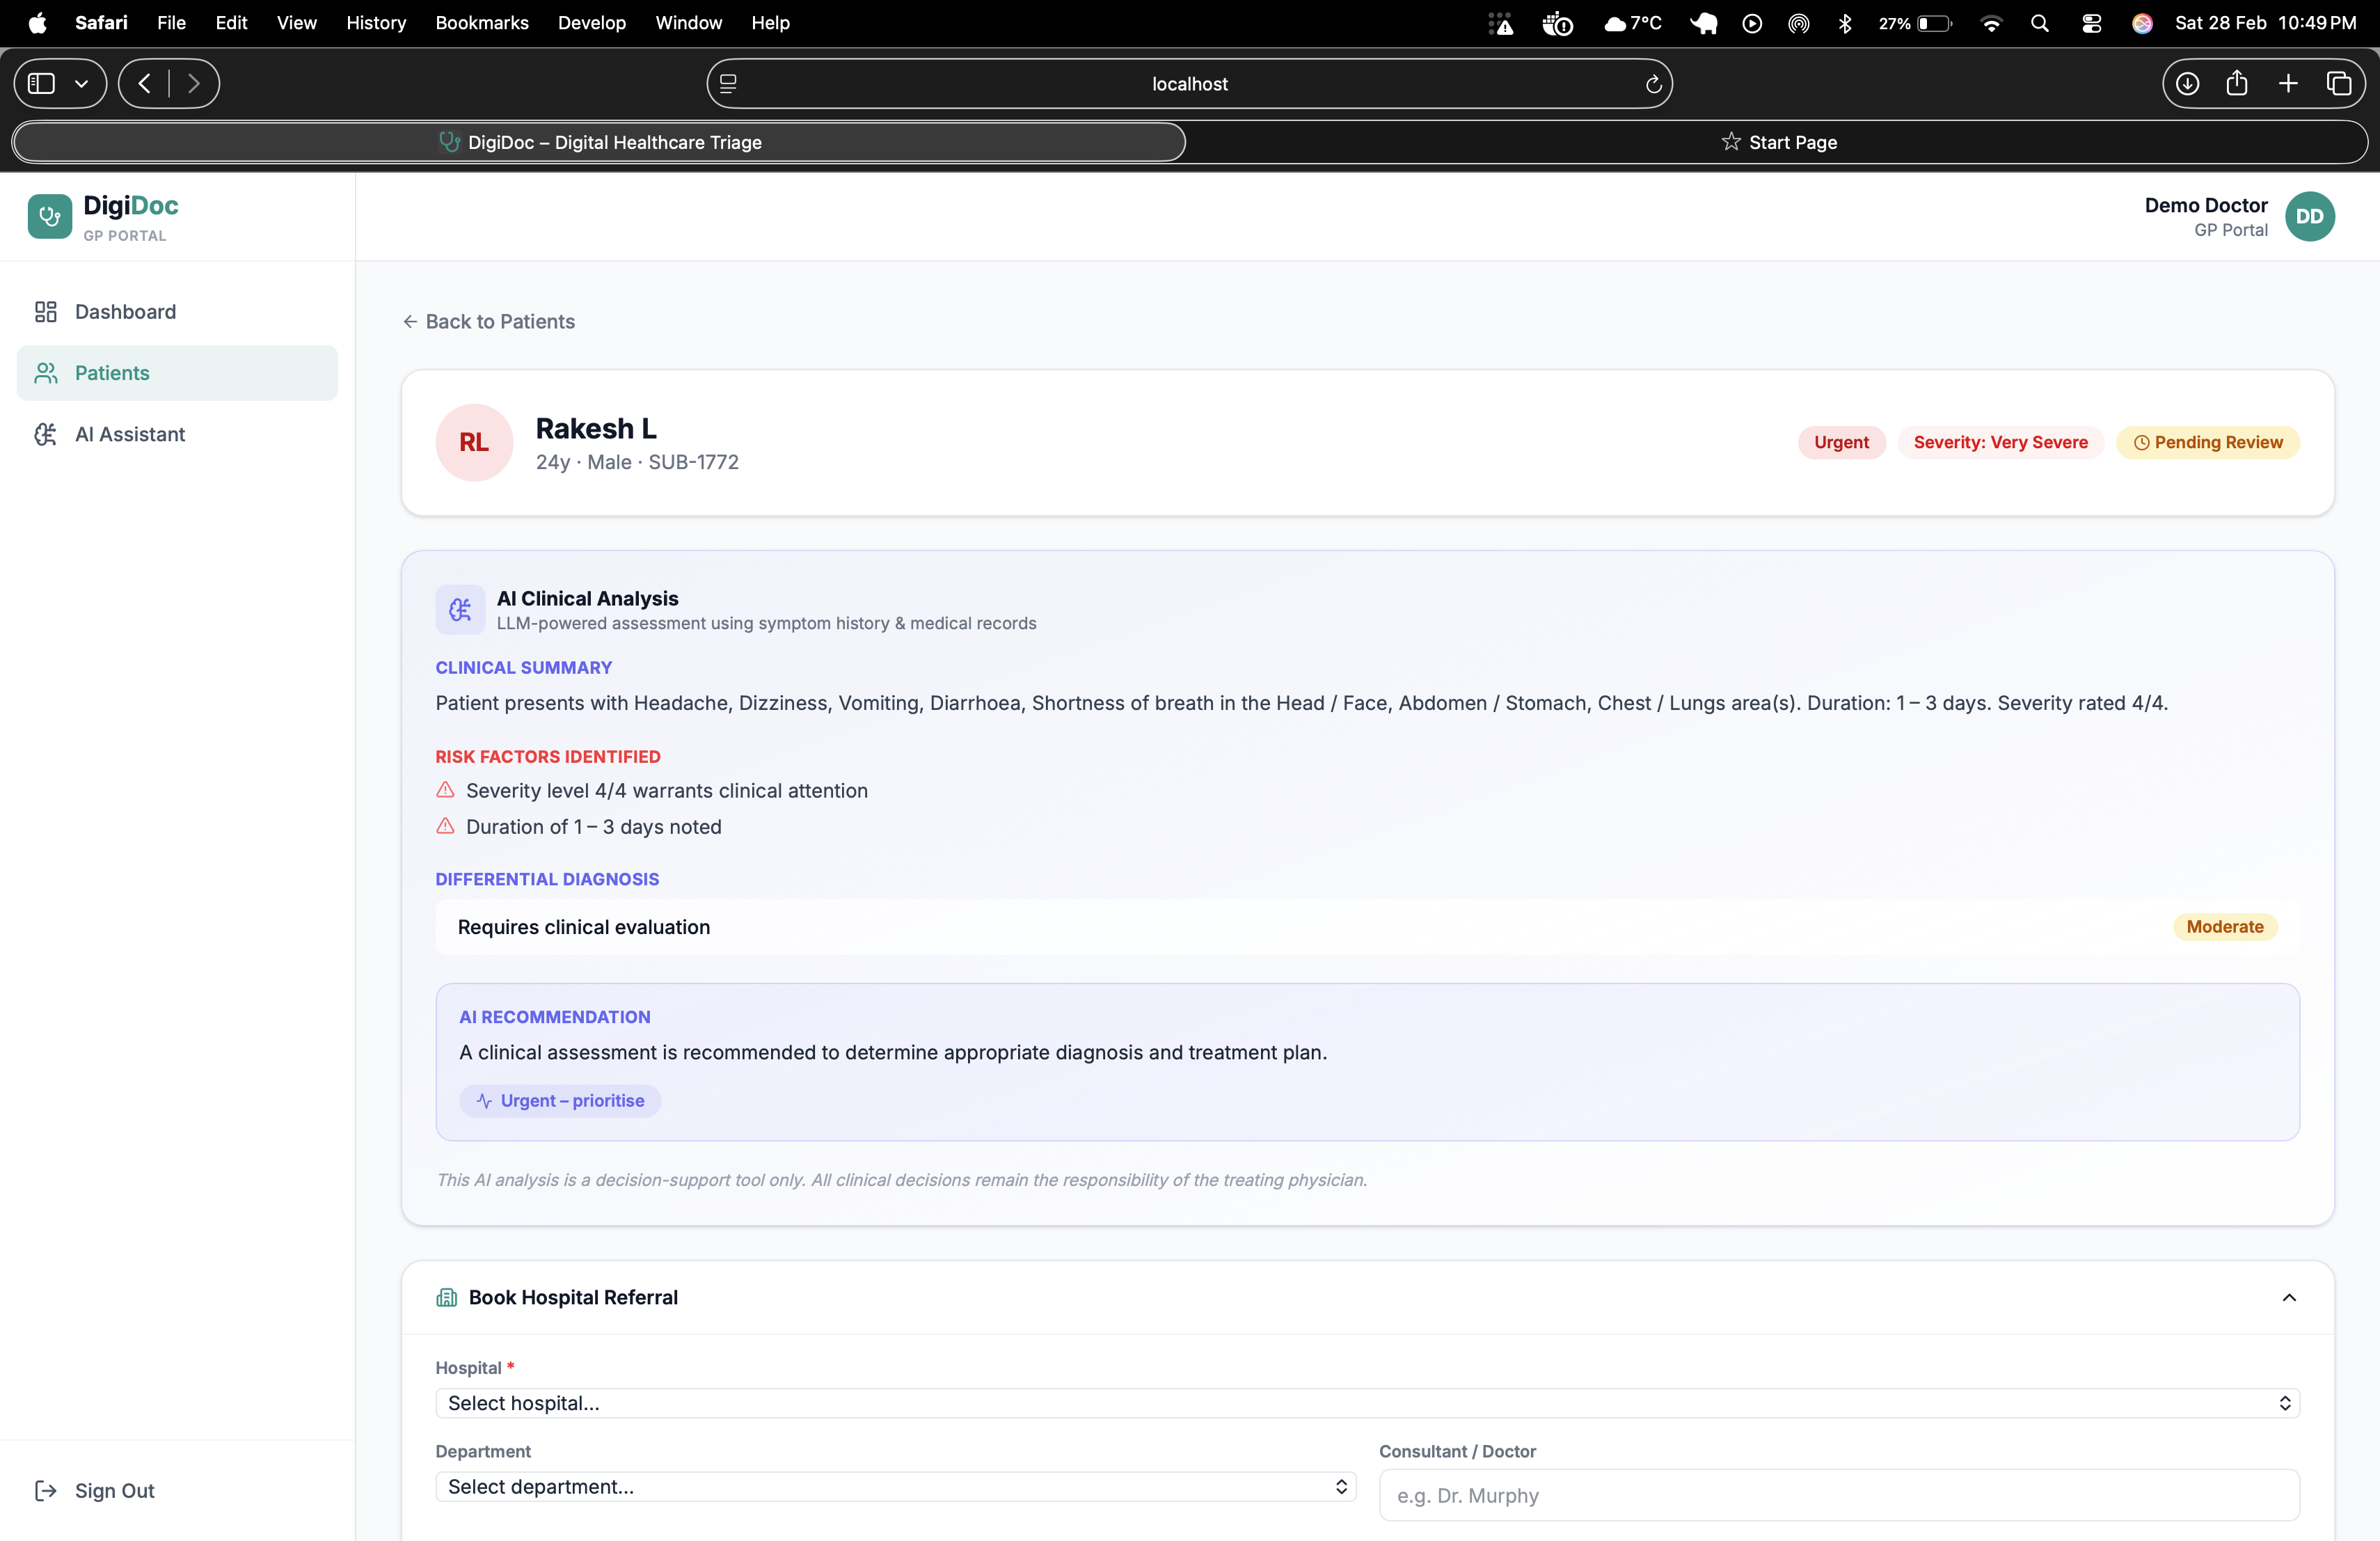This screenshot has height=1541, width=2380.
Task: Click the Consultant / Doctor input field
Action: point(1839,1495)
